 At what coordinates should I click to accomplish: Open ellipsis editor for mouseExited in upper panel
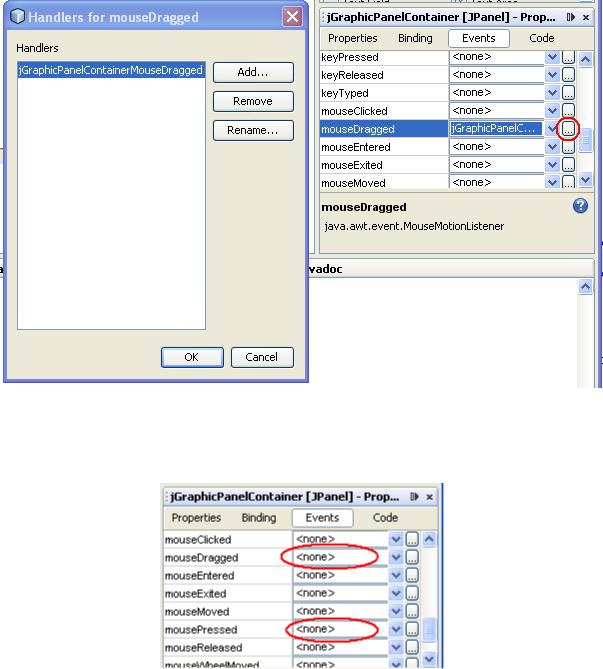click(568, 165)
